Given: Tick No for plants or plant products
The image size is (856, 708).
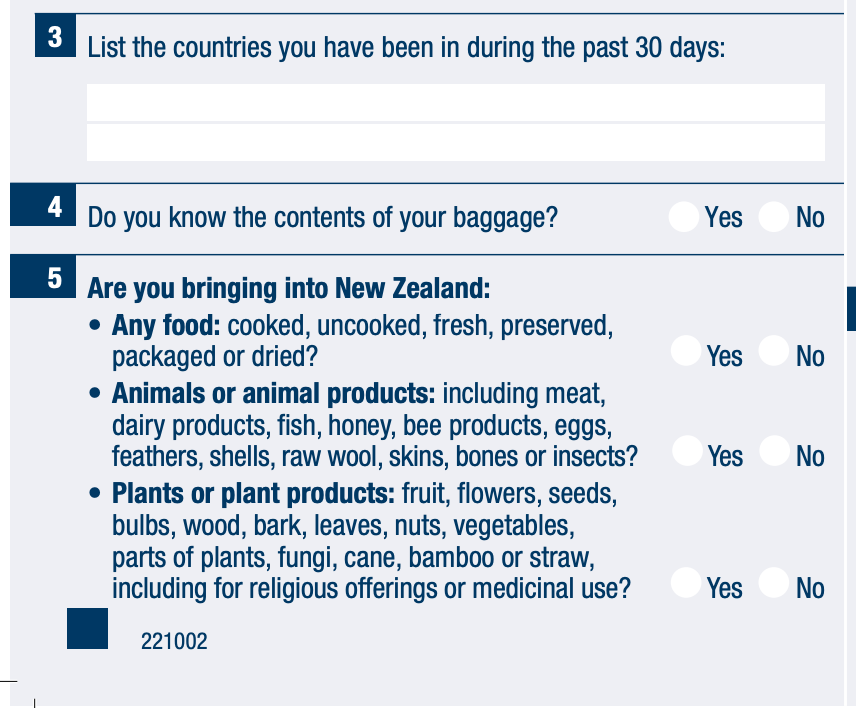Looking at the screenshot, I should pos(774,582).
